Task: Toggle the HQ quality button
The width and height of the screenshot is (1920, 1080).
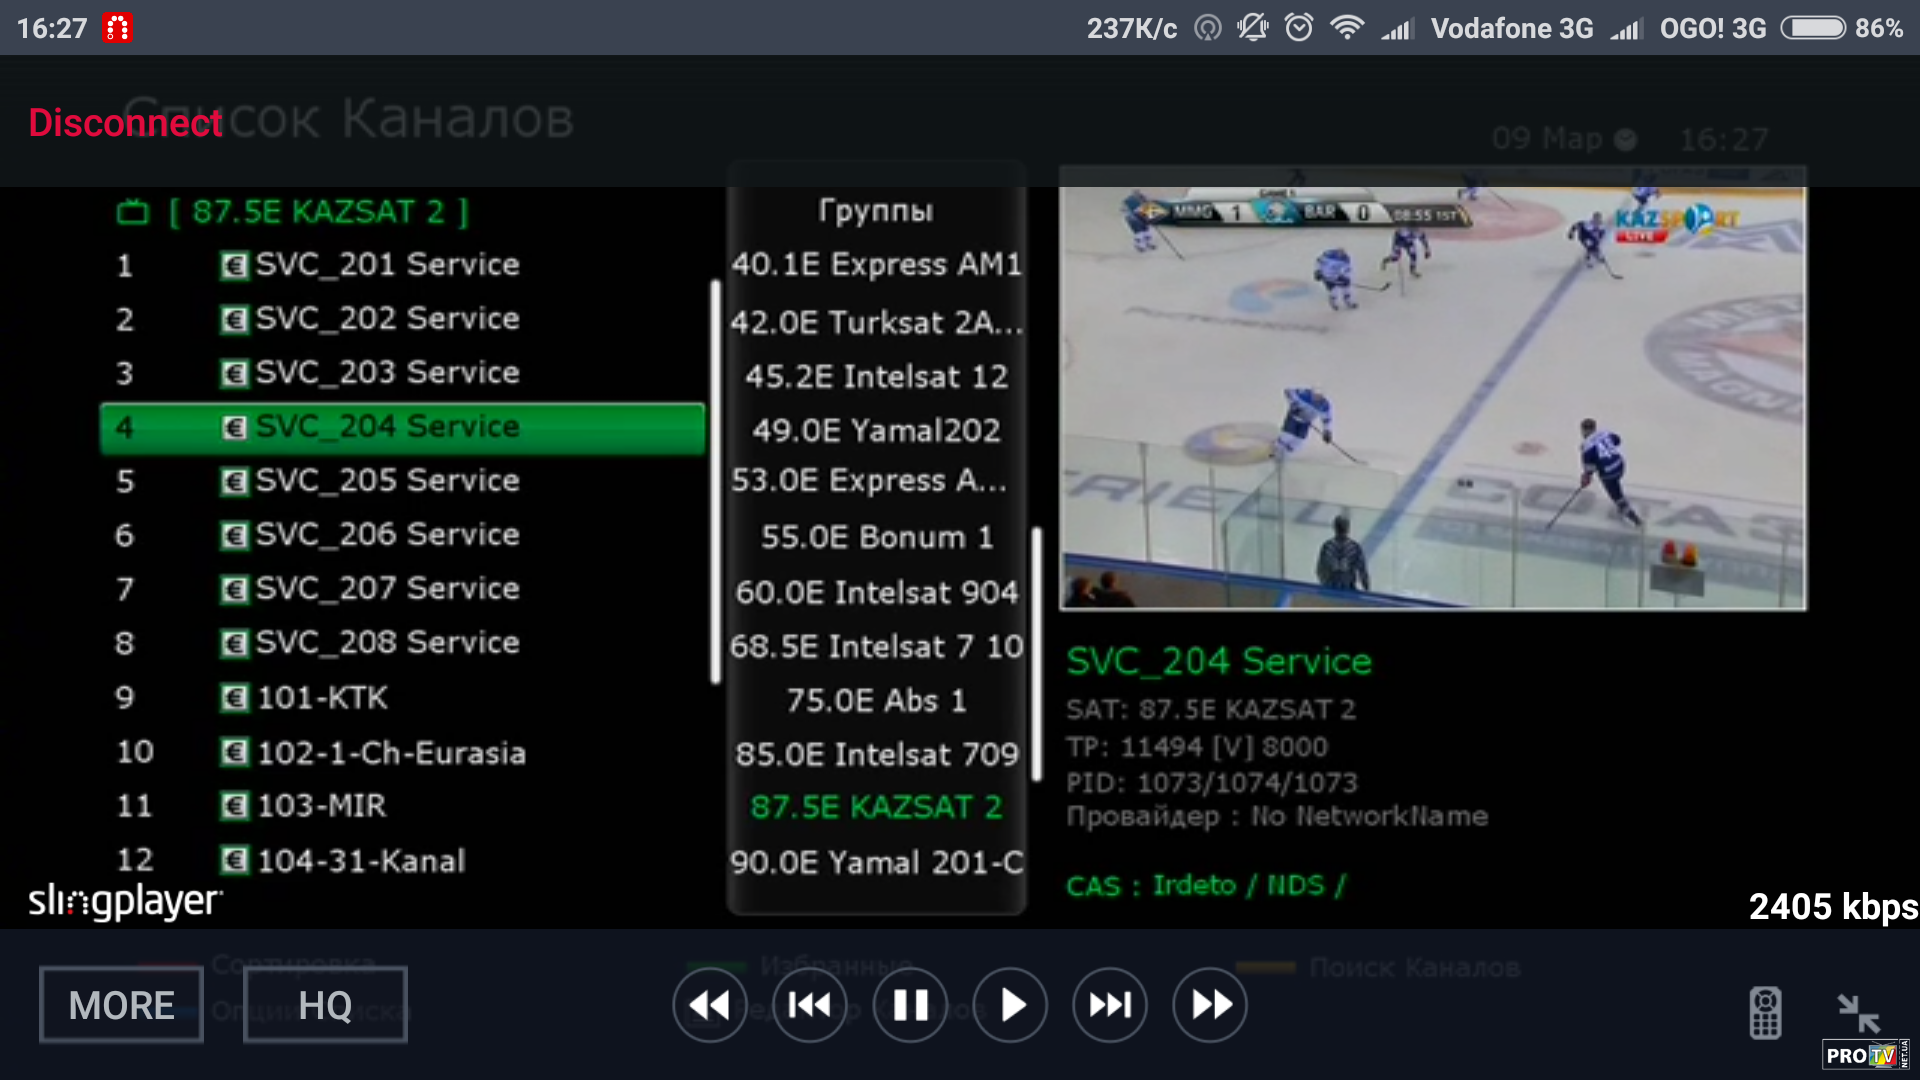Action: [x=325, y=1005]
